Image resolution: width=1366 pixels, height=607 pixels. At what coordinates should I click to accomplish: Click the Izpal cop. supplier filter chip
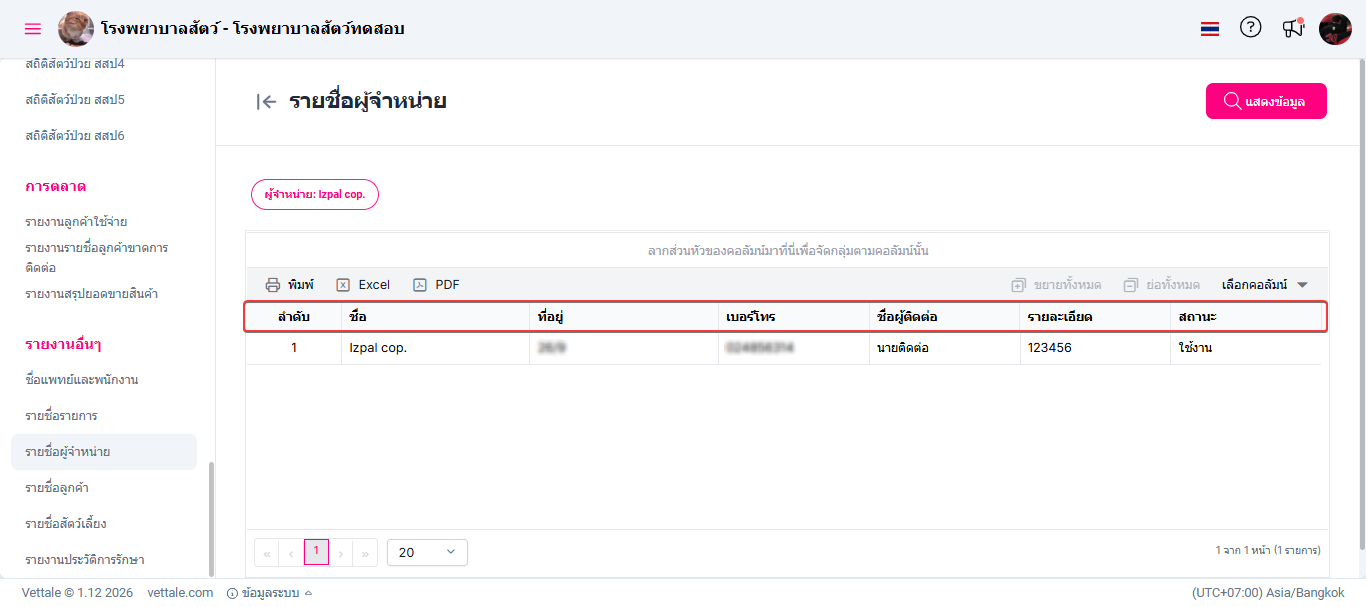pos(314,194)
